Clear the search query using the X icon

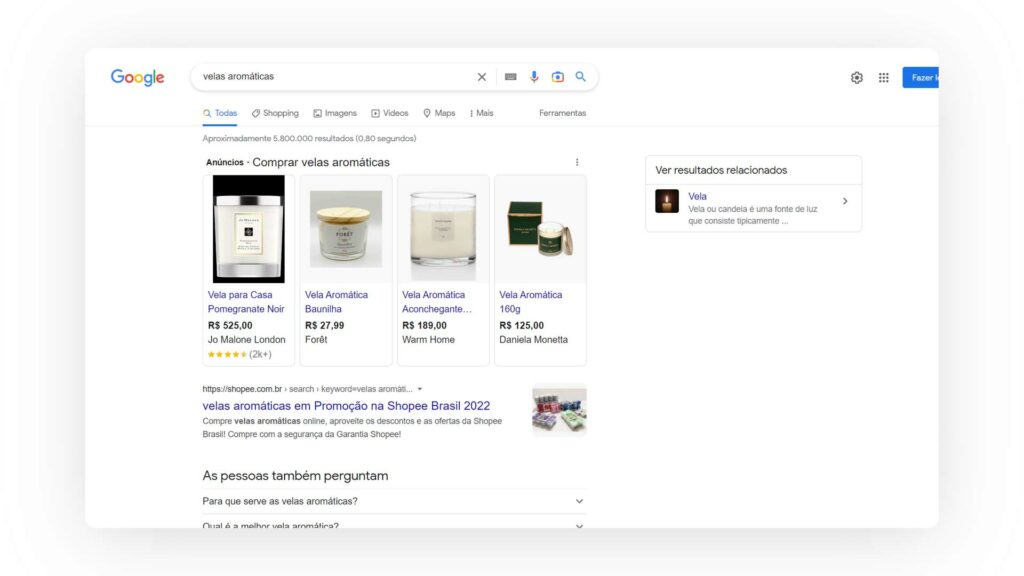481,76
